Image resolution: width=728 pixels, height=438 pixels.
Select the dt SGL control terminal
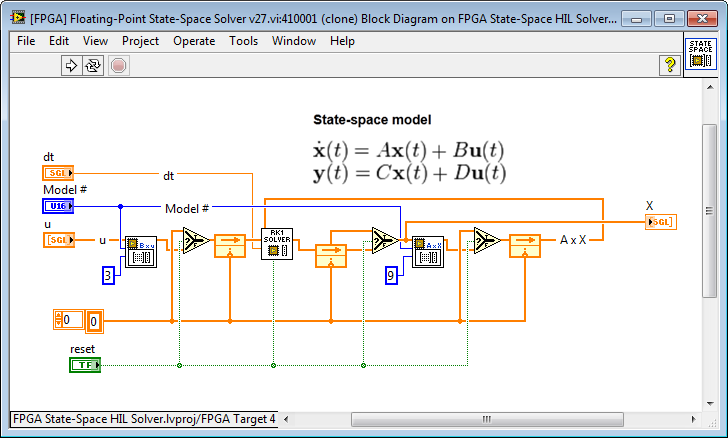click(58, 173)
